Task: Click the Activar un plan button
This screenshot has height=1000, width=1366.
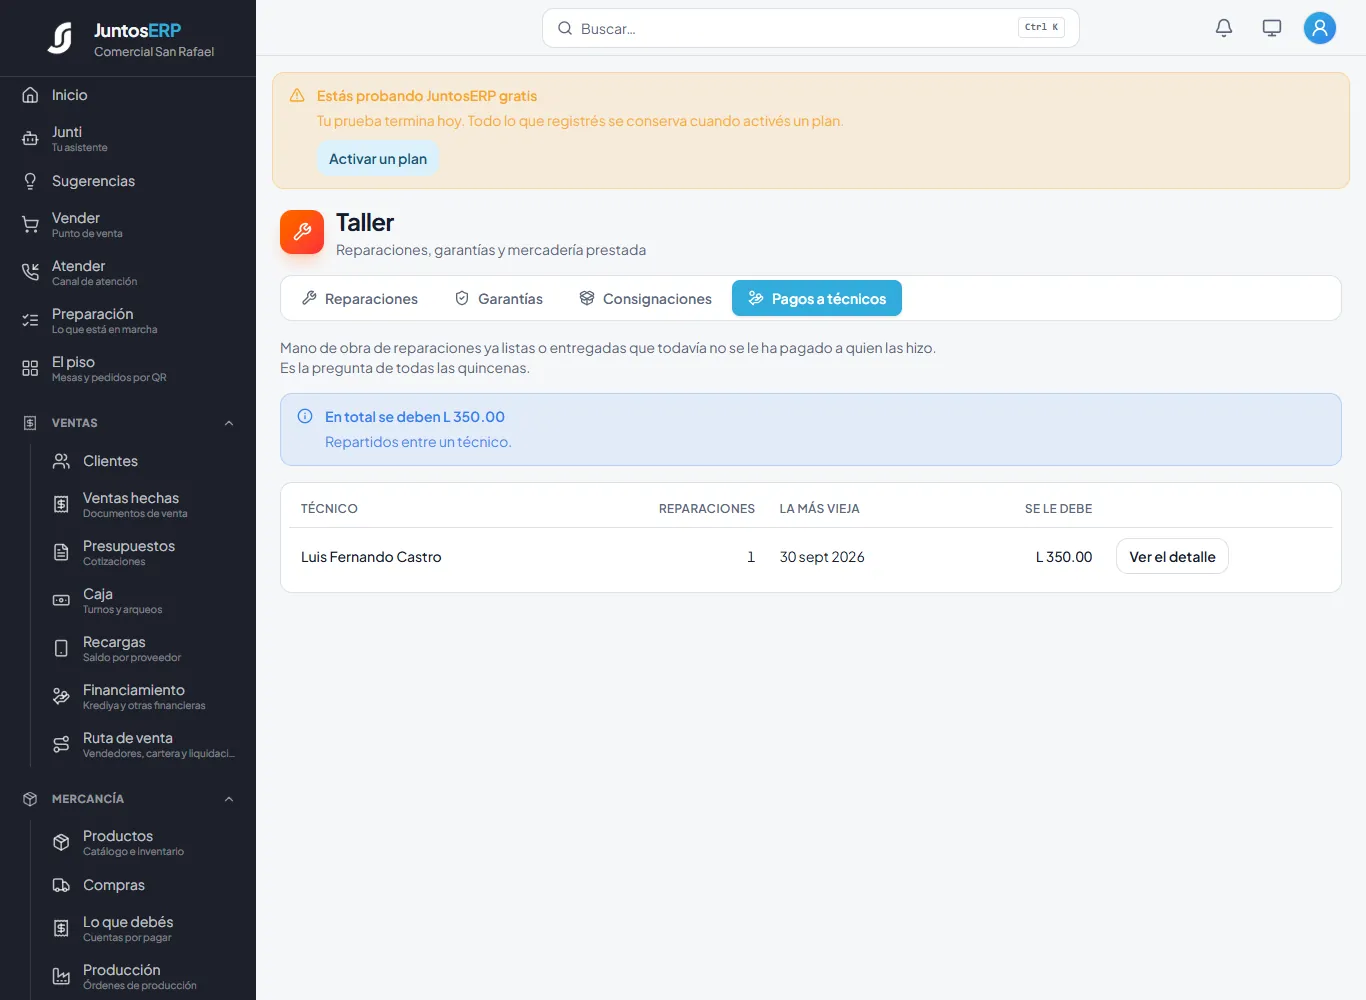Action: coord(378,159)
